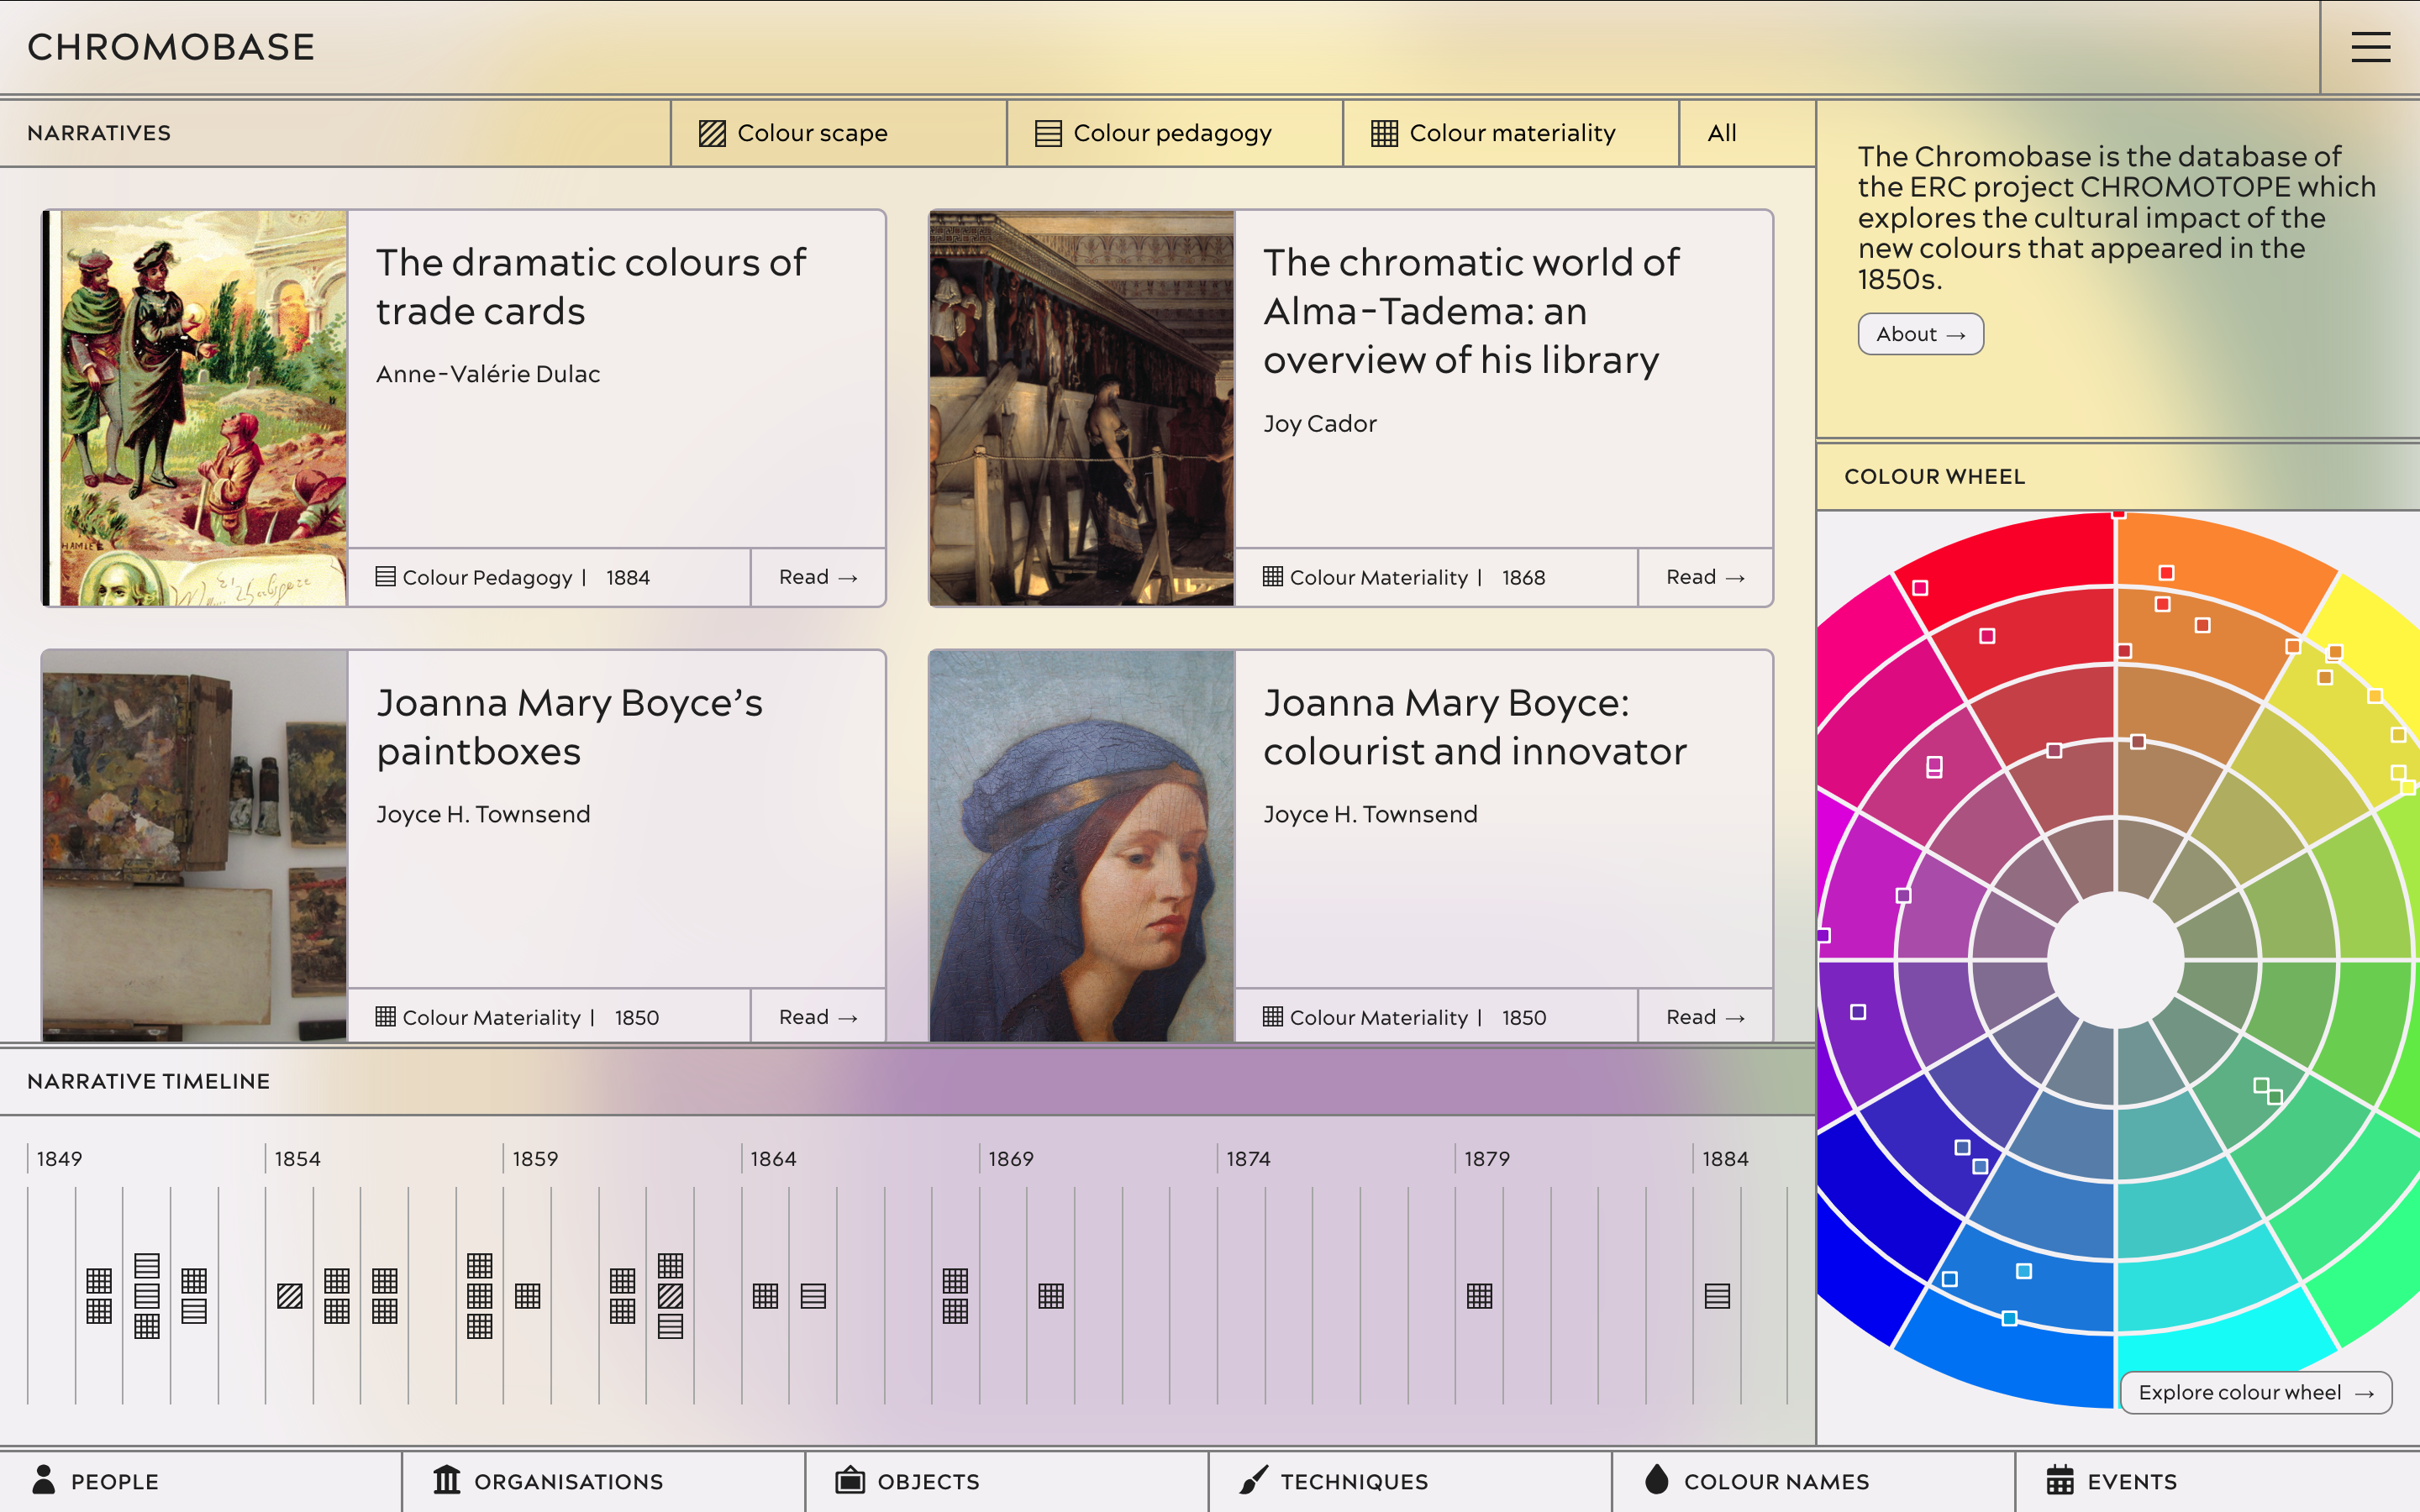2420x1512 pixels.
Task: Open Joanna Mary Boyce portrait thumbnail
Action: (x=1081, y=846)
